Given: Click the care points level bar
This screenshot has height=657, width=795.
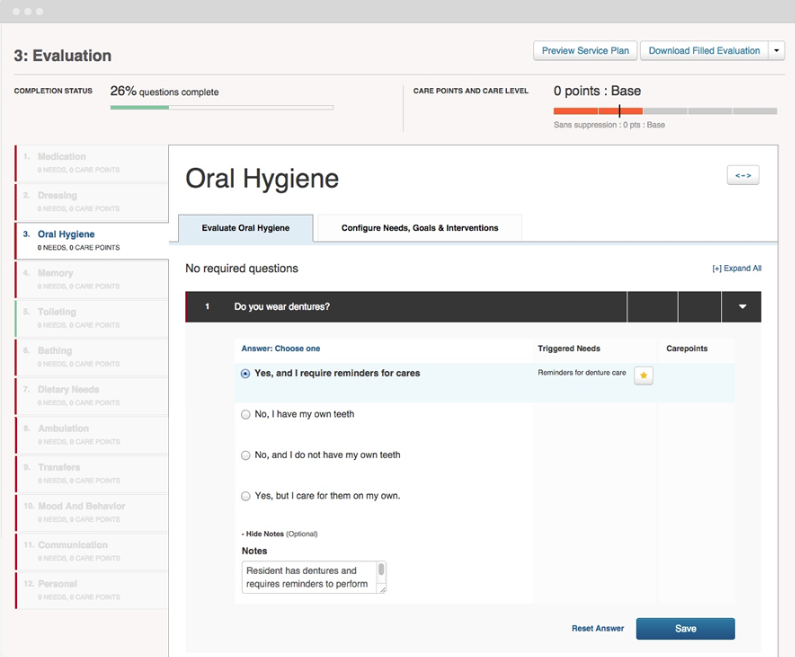Looking at the screenshot, I should [665, 111].
